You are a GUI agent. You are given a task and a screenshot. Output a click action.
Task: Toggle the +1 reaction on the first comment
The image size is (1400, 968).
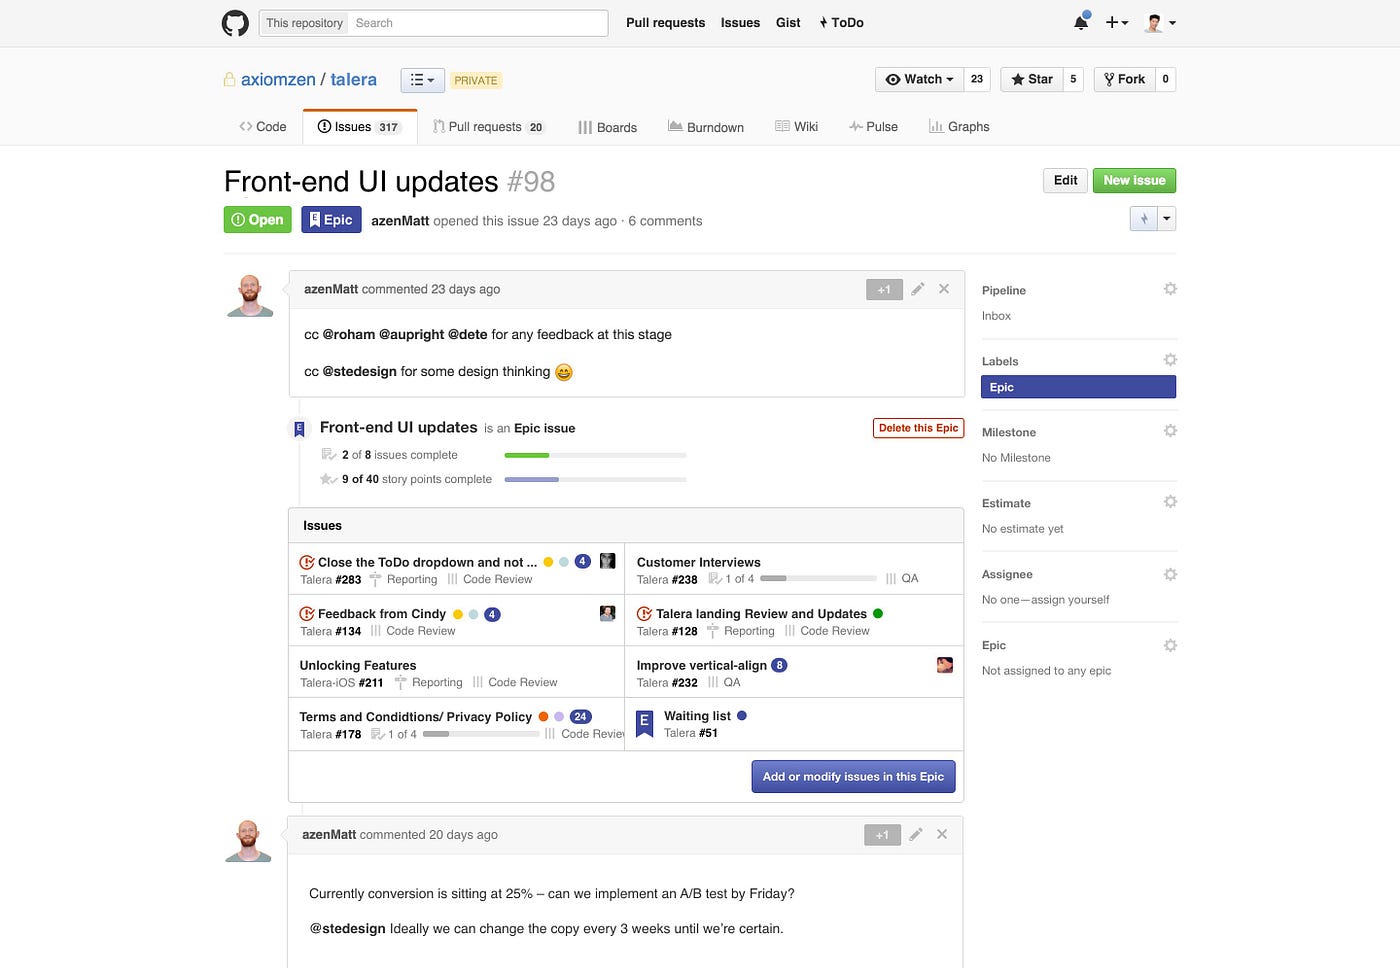click(x=883, y=288)
